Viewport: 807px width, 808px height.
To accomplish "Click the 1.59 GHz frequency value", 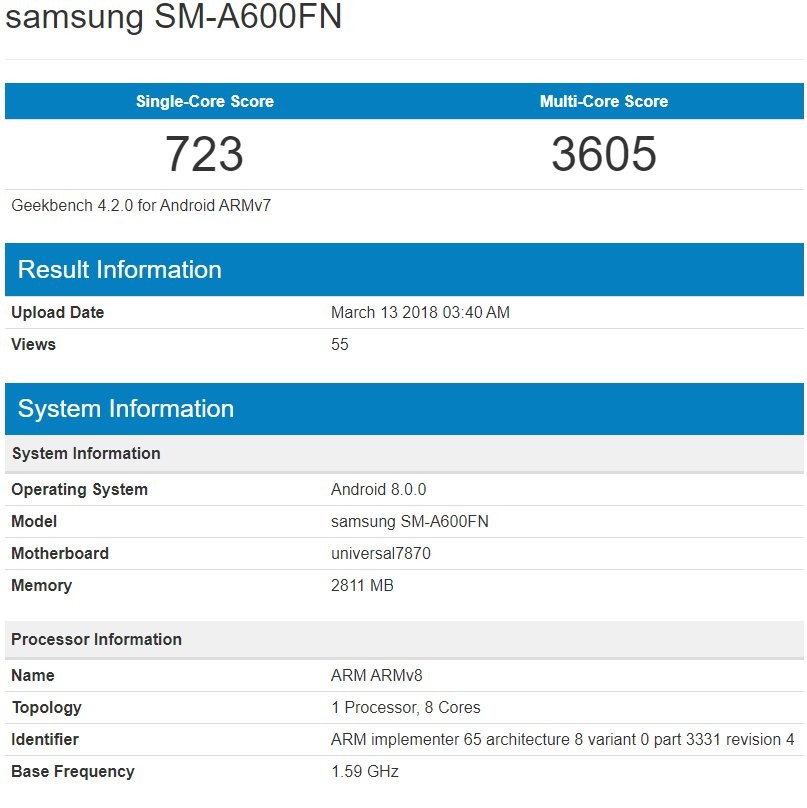I will pos(365,771).
